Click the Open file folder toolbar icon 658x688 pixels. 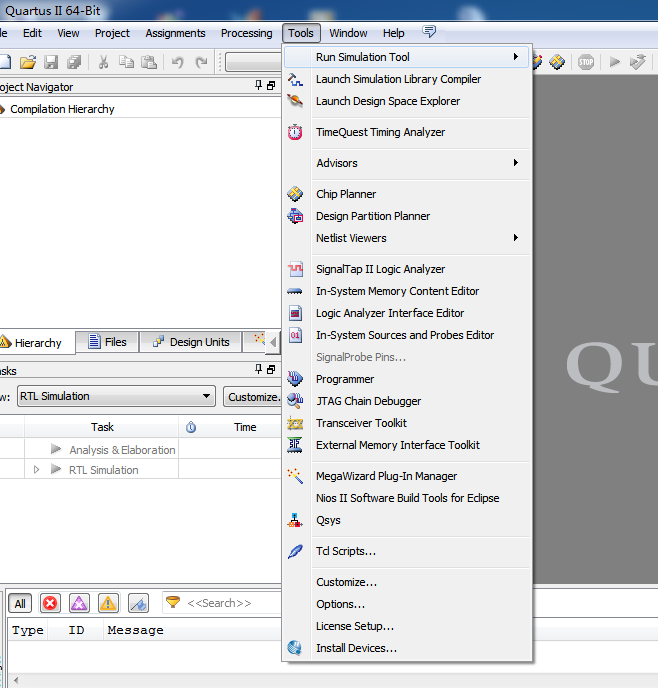tap(28, 62)
